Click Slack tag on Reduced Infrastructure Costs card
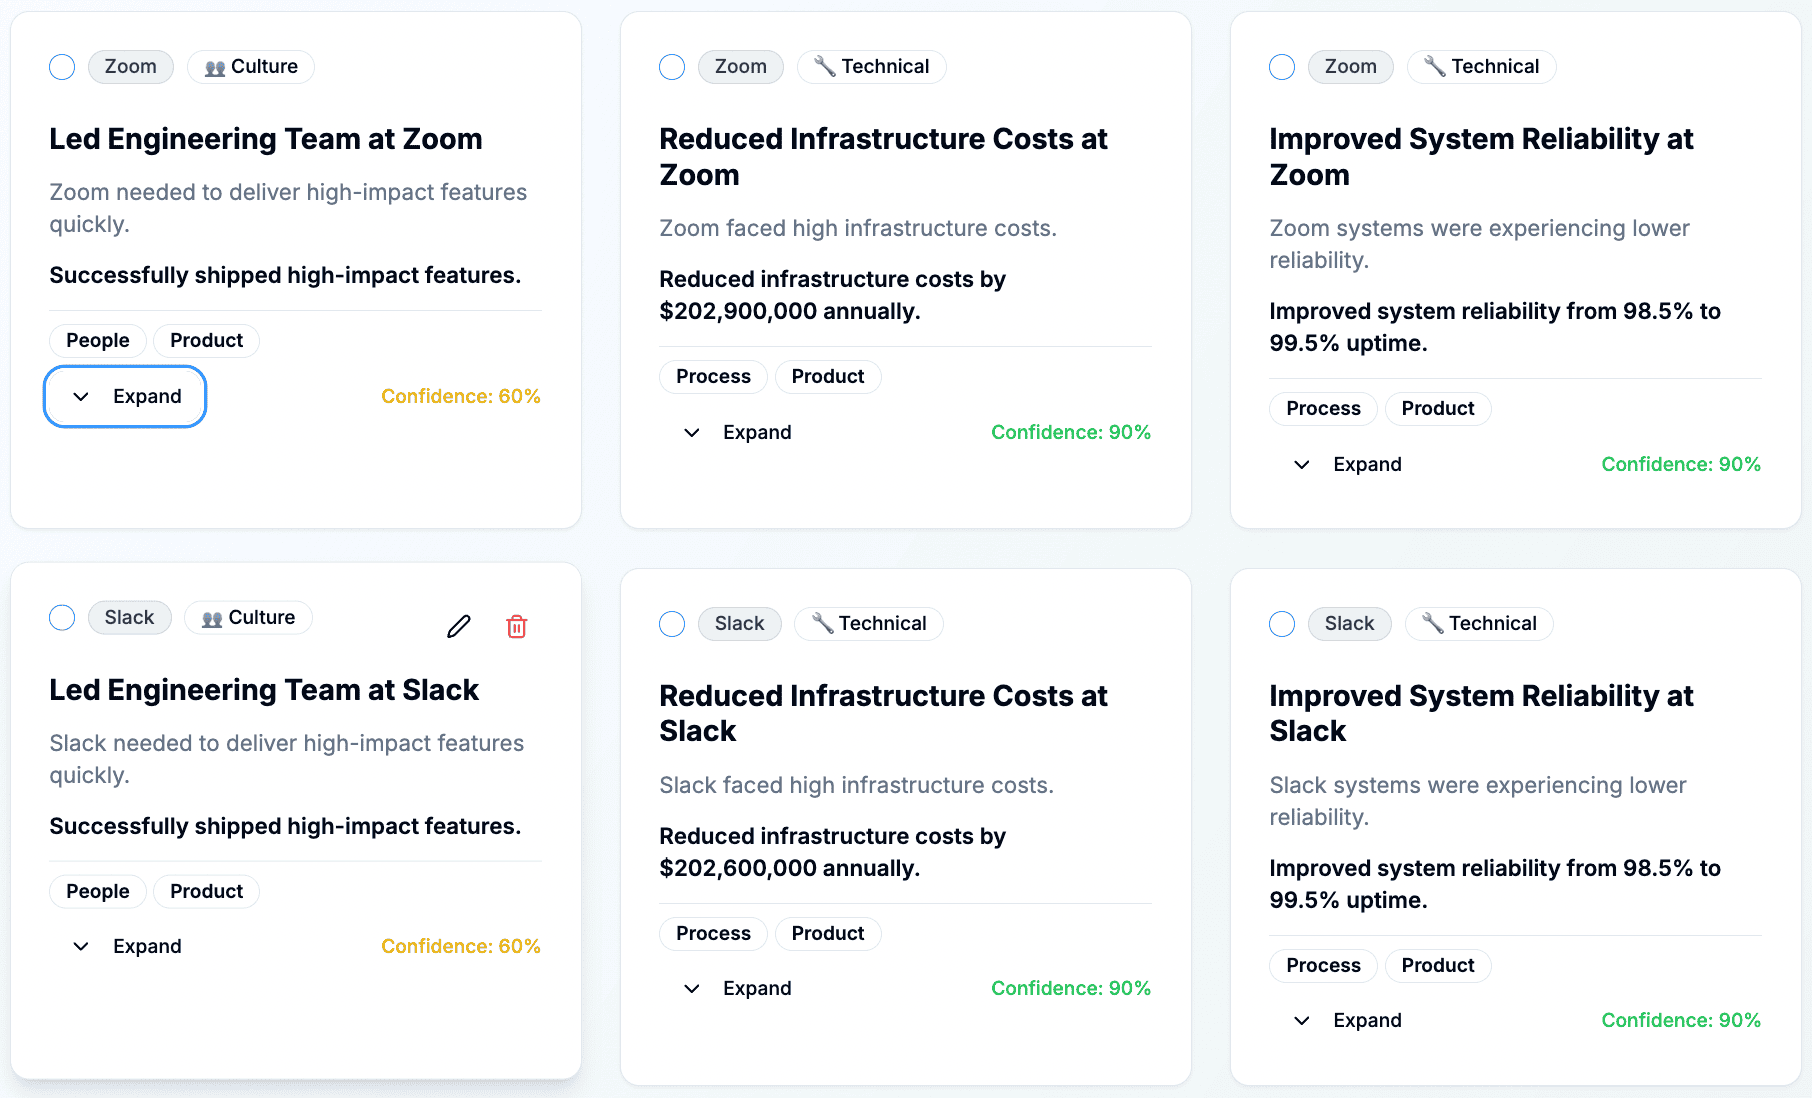This screenshot has height=1098, width=1812. pos(740,624)
